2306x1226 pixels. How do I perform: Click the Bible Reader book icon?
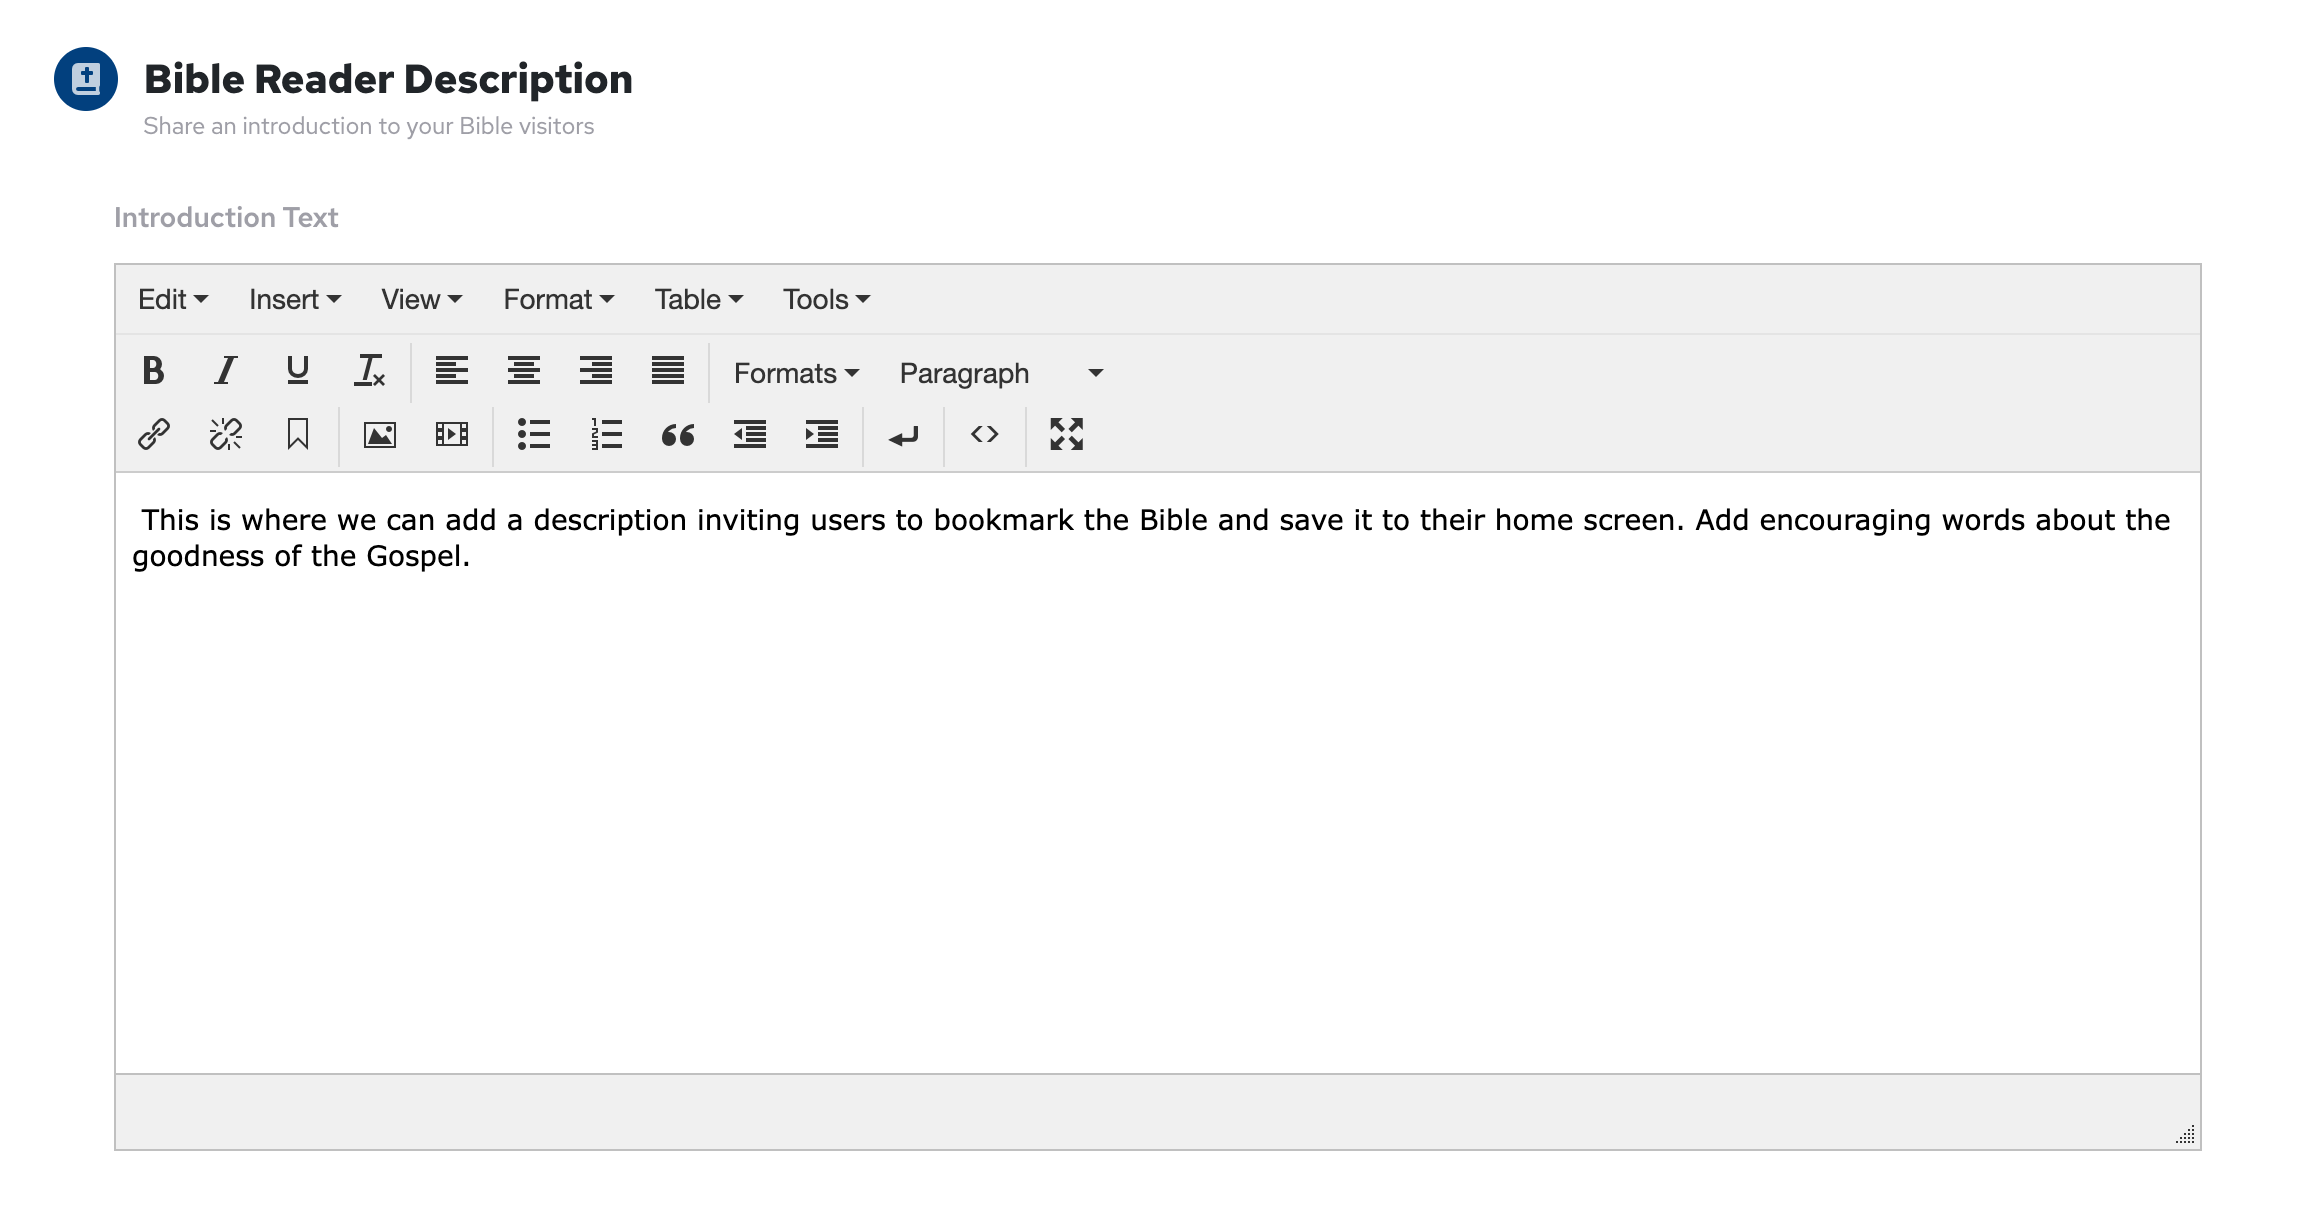[x=86, y=79]
